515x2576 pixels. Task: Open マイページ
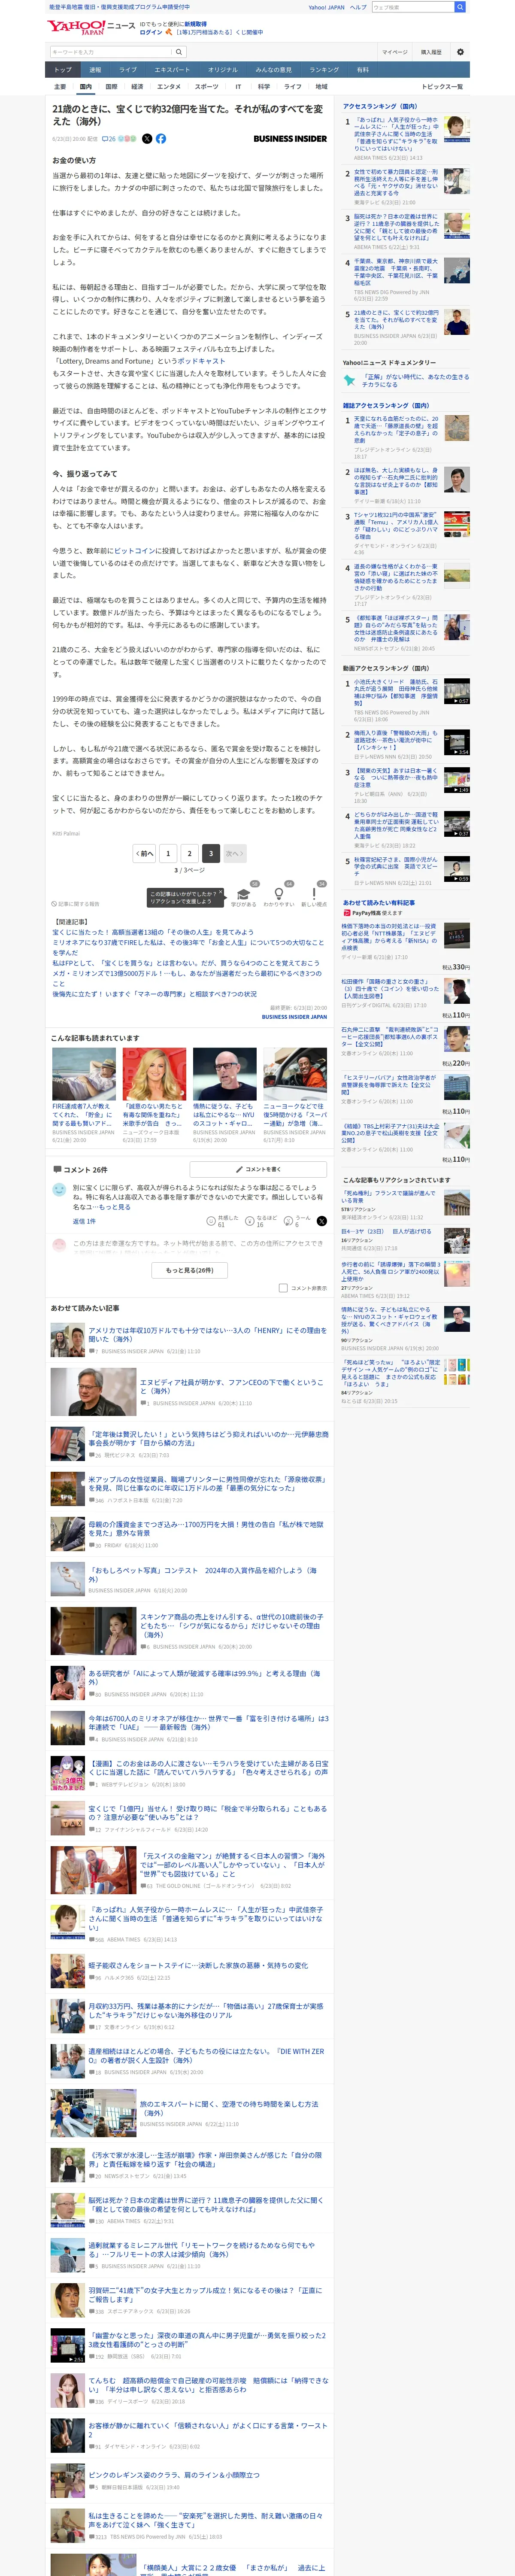point(394,52)
